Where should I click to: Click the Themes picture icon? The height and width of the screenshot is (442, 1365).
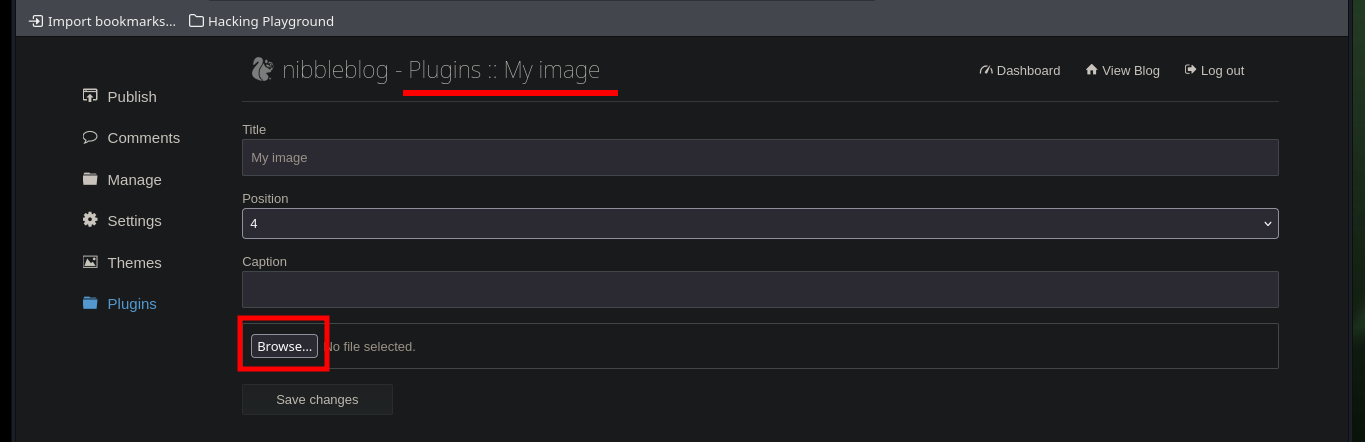(x=90, y=262)
